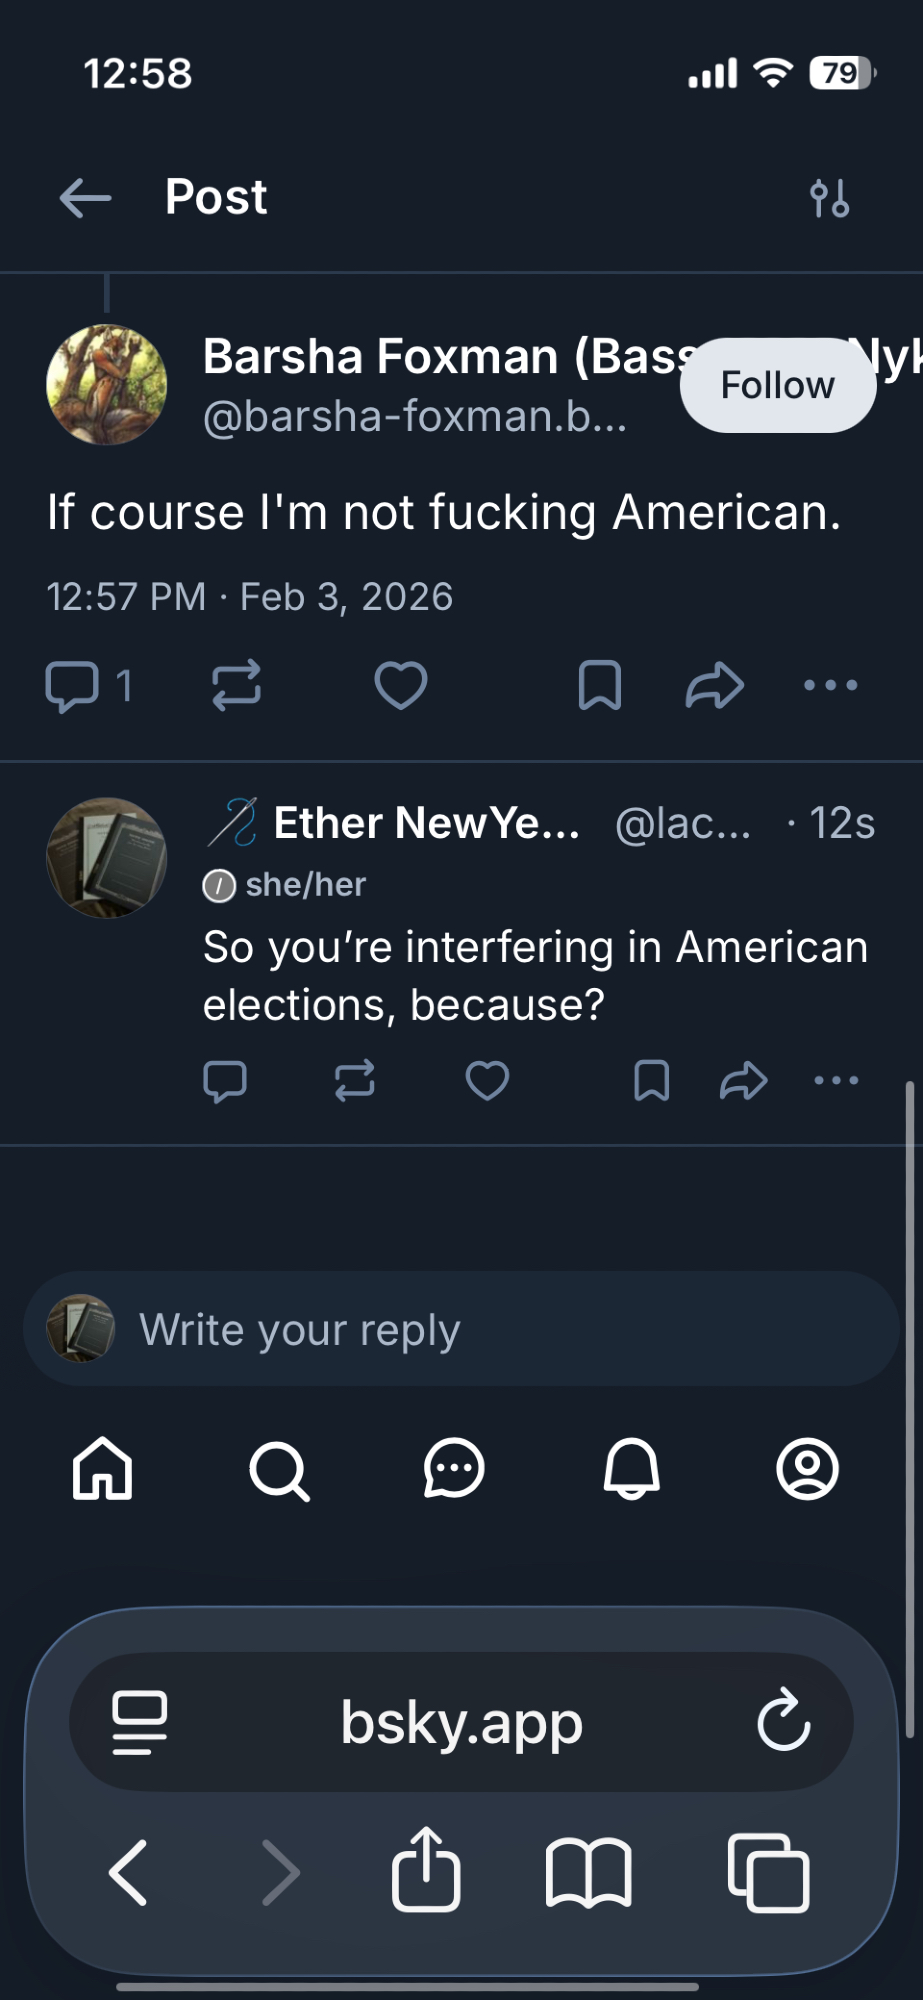Repost Ether's reply

(x=355, y=1081)
